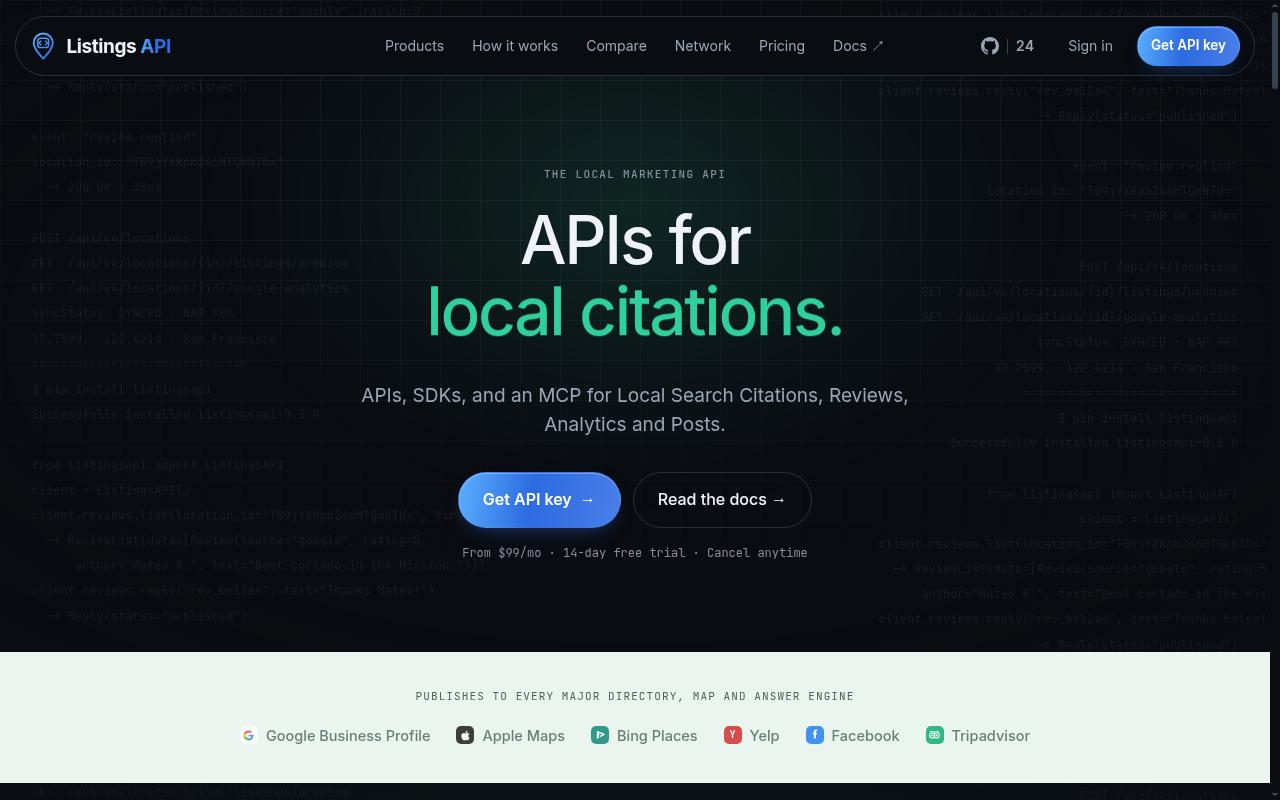
Task: Click the Tripadvisor icon
Action: click(935, 735)
